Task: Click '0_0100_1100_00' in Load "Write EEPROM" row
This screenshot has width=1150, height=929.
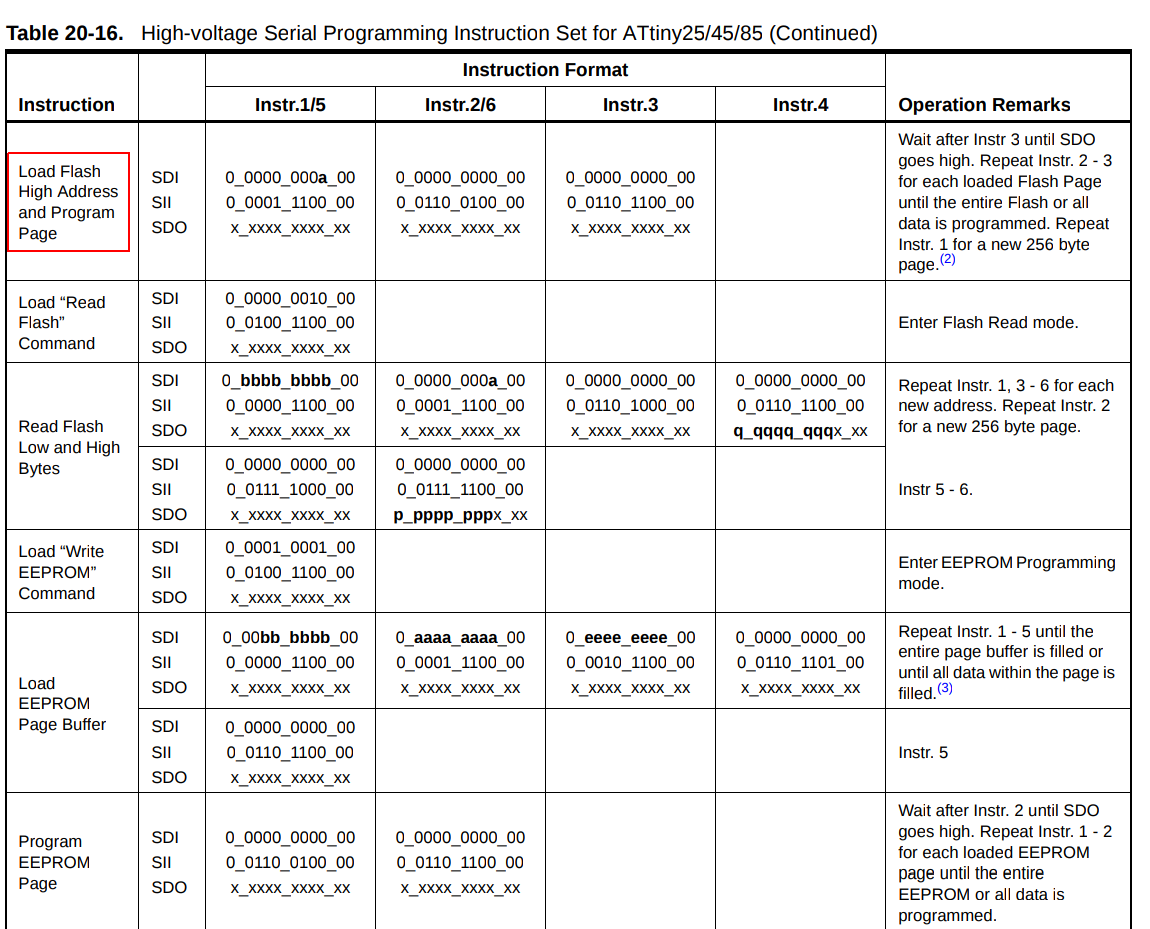Action: pos(290,573)
